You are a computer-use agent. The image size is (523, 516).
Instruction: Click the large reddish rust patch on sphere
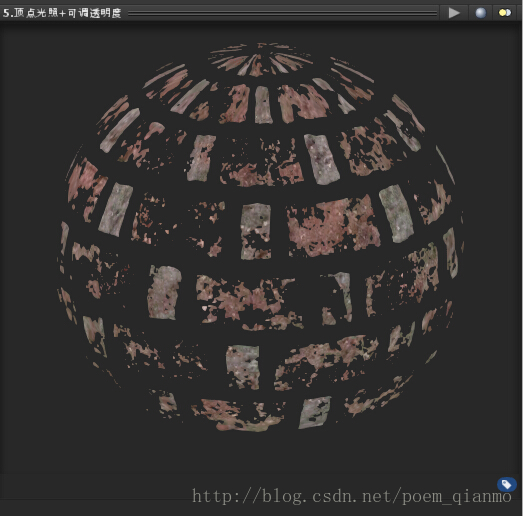click(332, 227)
